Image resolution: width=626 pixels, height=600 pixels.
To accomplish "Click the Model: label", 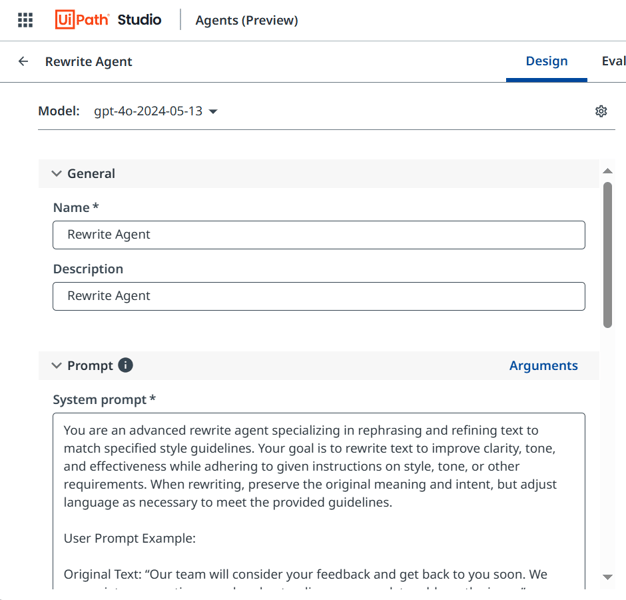I will 59,111.
